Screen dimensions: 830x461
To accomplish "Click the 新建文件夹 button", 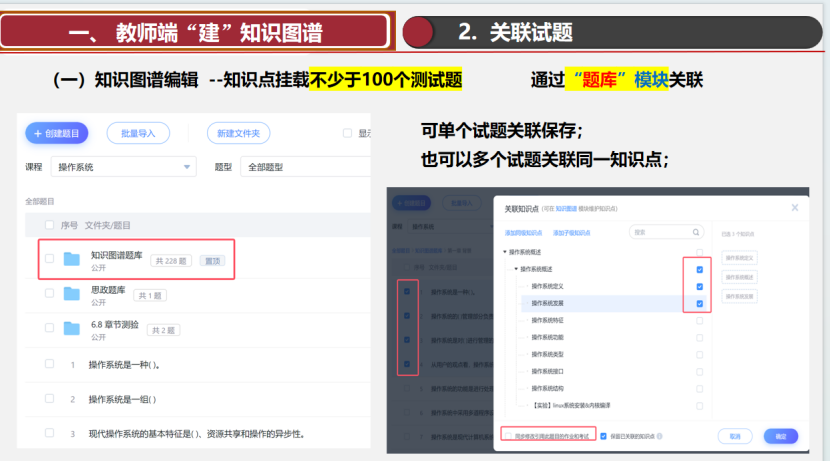I will (x=238, y=133).
